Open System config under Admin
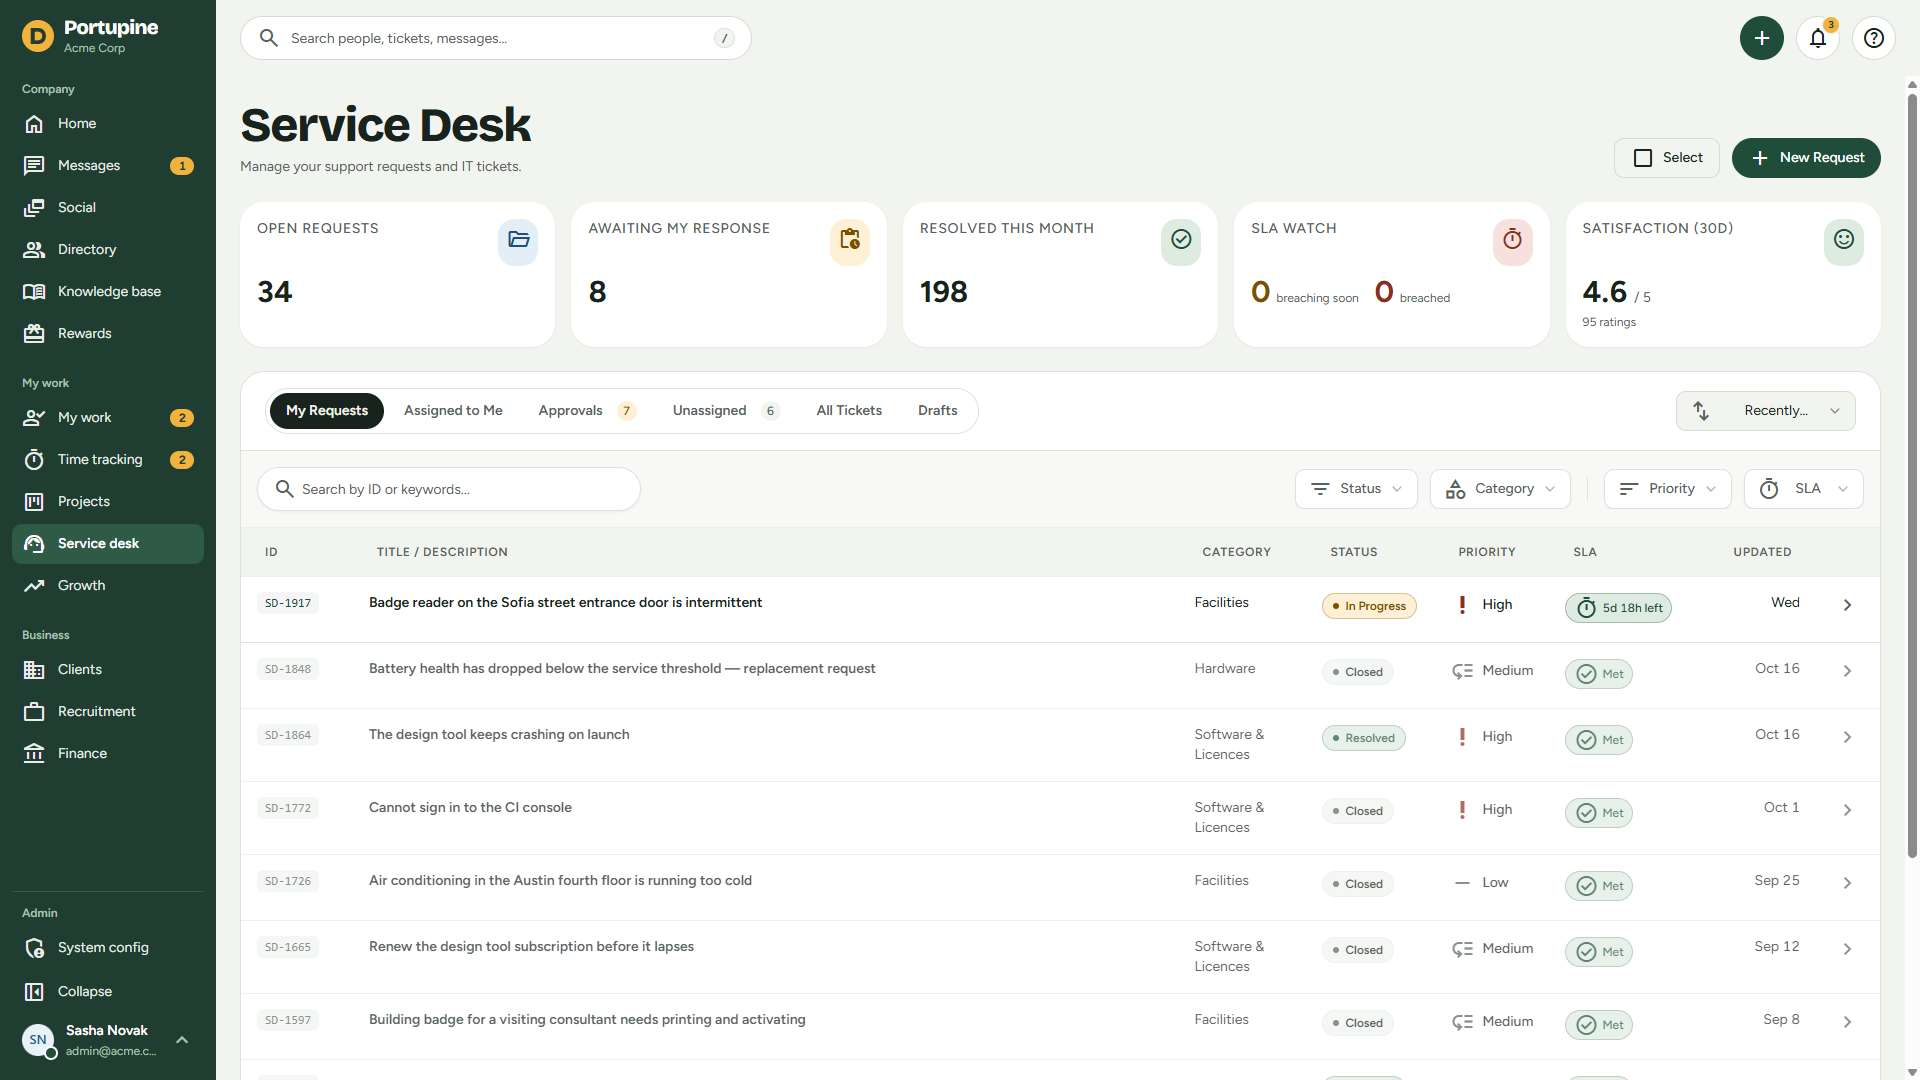The height and width of the screenshot is (1080, 1920). [x=108, y=948]
